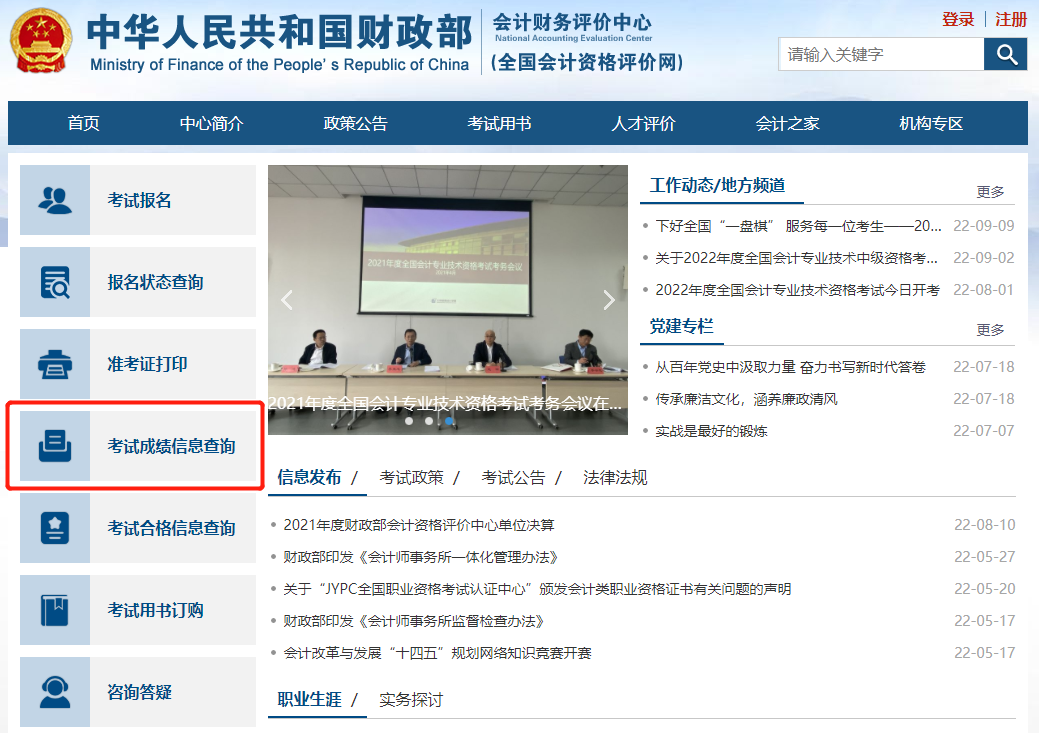
Task: Select the 党建专栏 heading
Action: [x=681, y=326]
